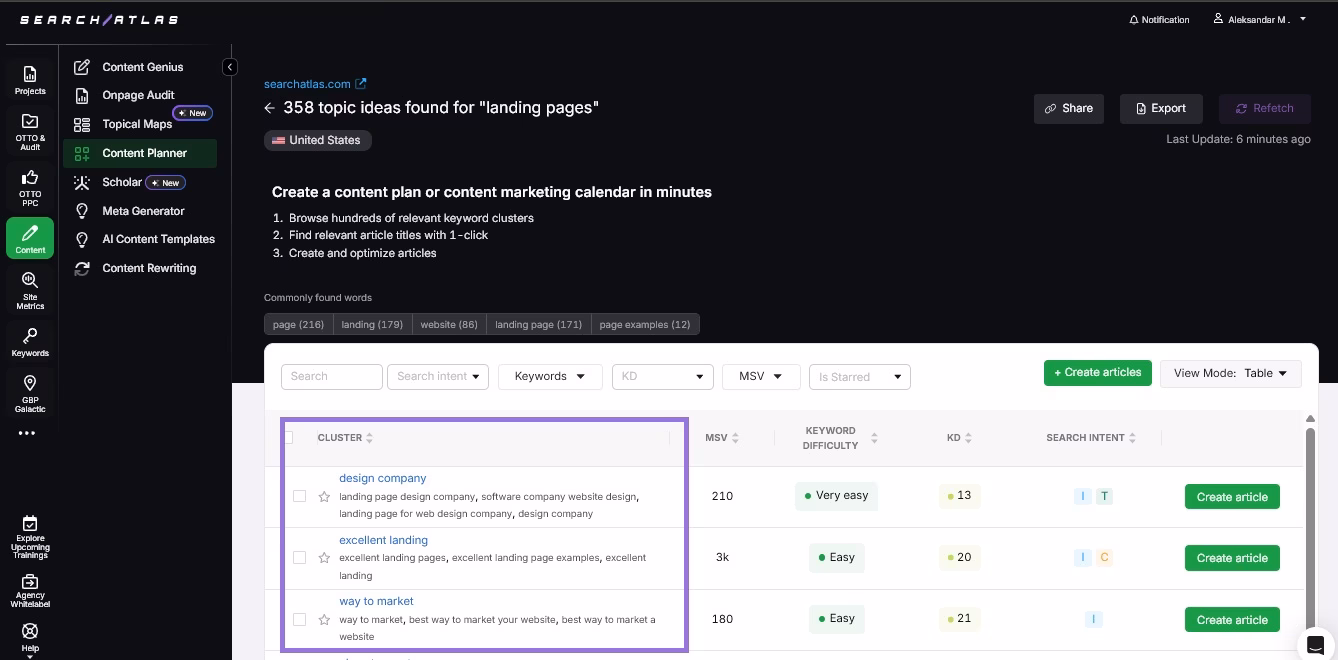Viewport: 1338px width, 660px height.
Task: Click the Notification bell
Action: coord(1159,19)
